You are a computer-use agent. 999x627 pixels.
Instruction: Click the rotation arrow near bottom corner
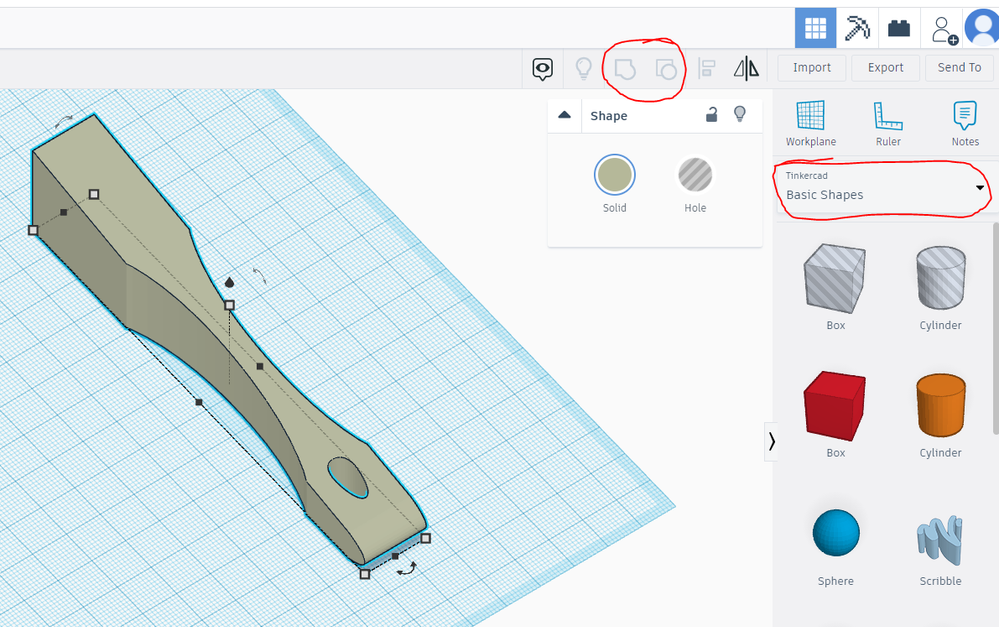click(406, 568)
